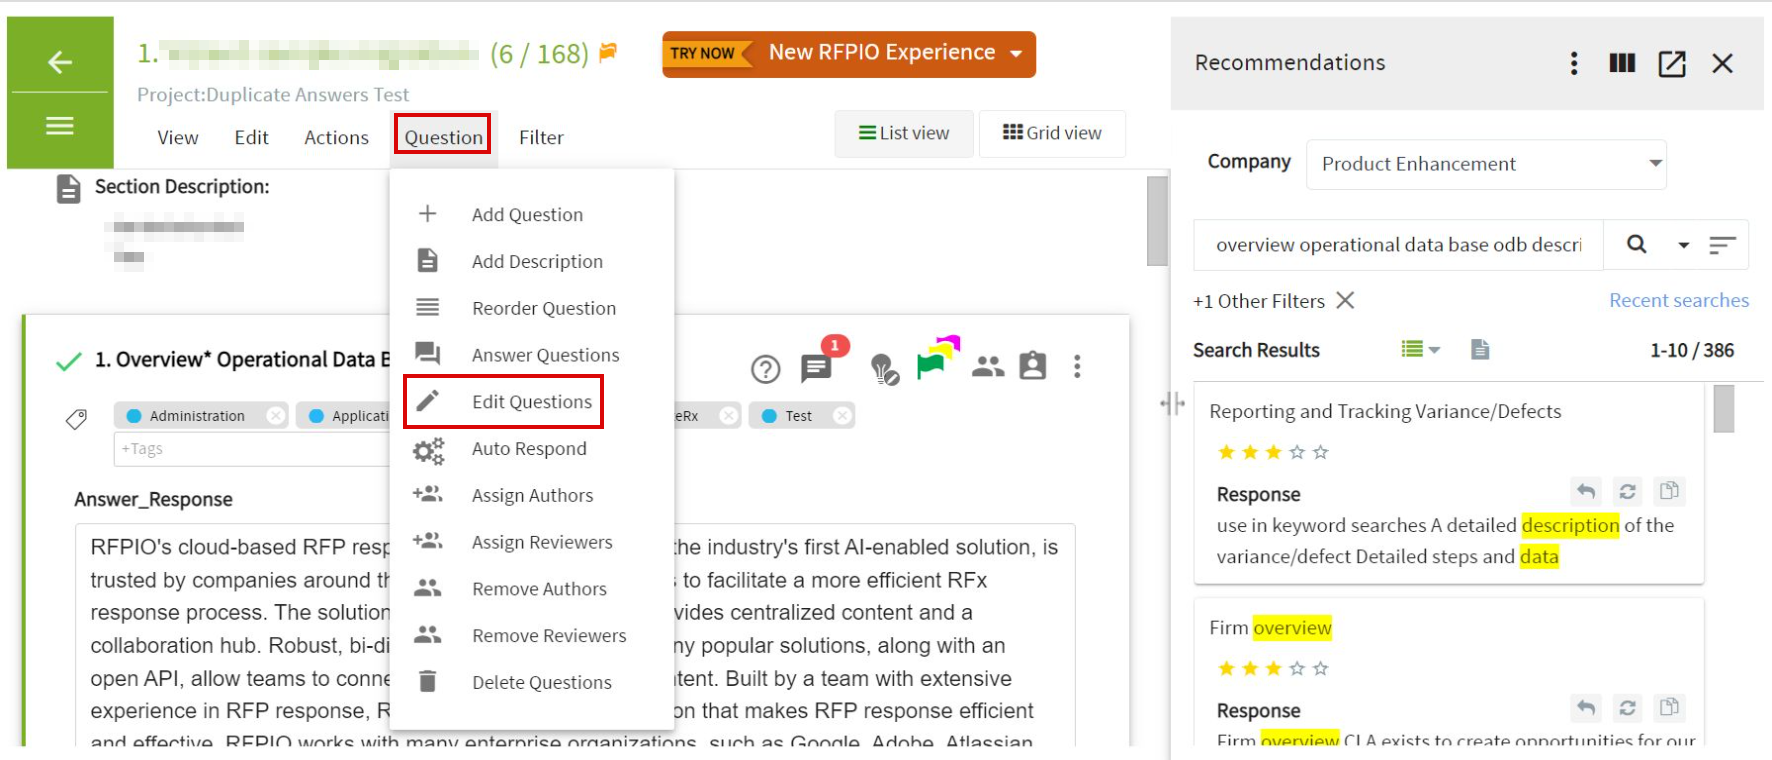Open the Edit menu
Screen dimensions: 1772x760
click(x=251, y=137)
